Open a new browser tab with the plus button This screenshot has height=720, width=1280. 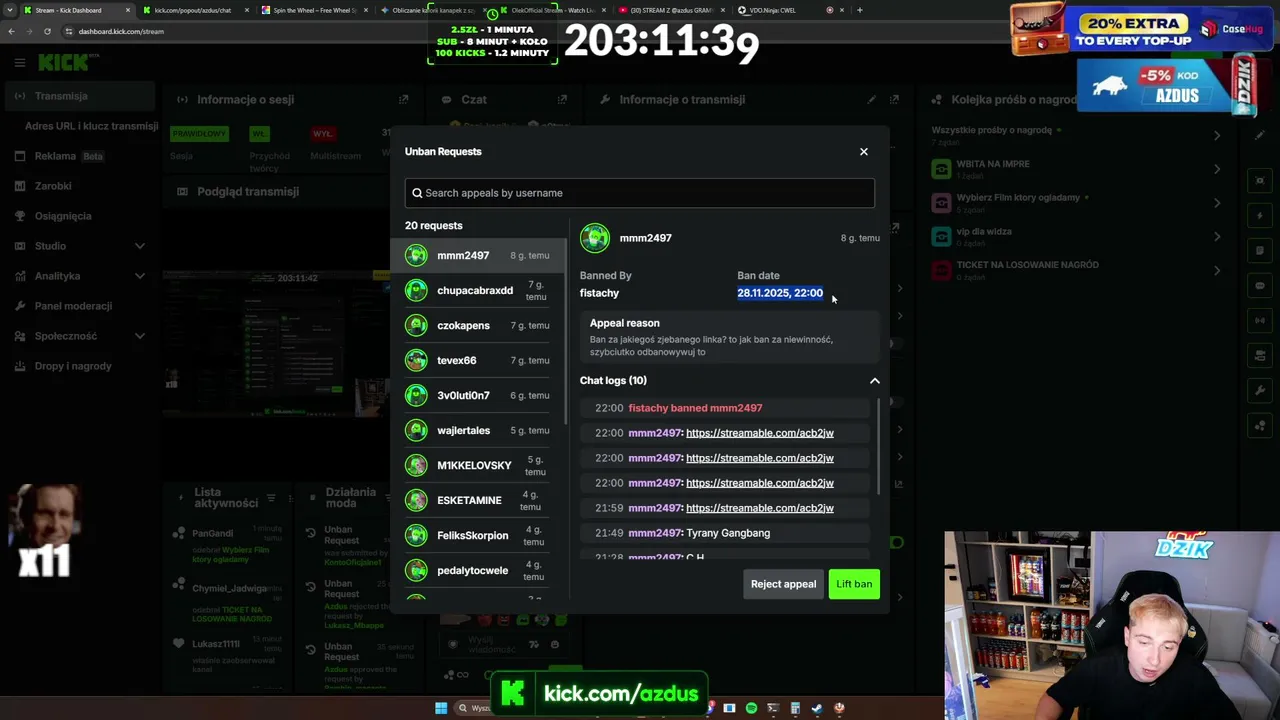[x=860, y=10]
